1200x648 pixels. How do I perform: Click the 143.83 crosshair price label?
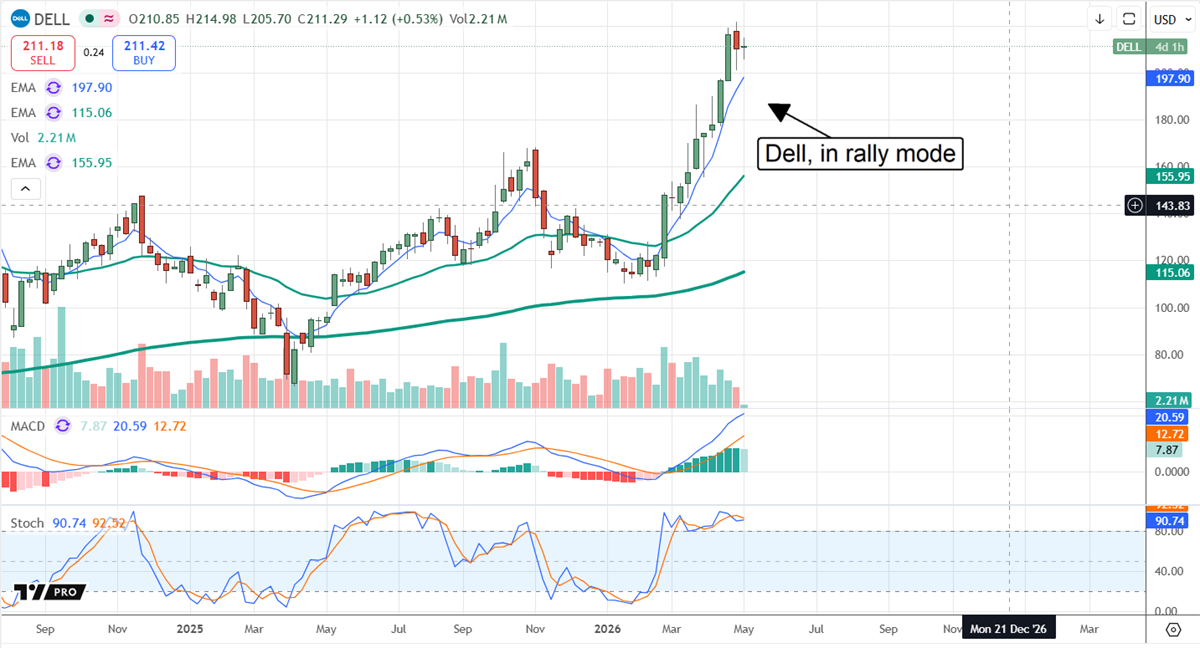[x=1172, y=205]
